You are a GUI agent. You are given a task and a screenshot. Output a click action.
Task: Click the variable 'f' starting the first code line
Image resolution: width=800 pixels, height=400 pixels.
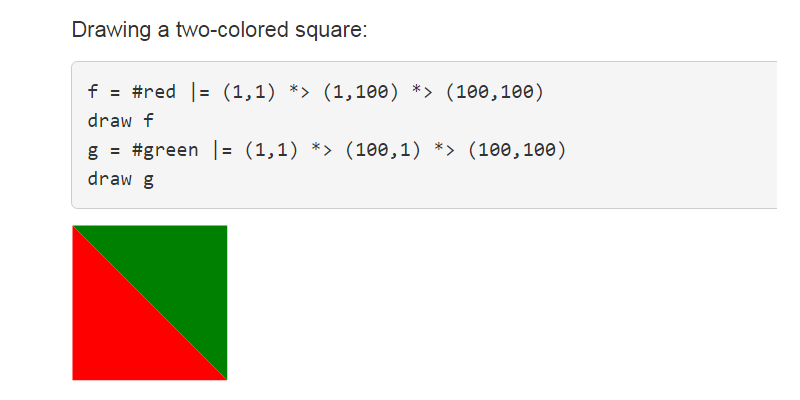point(93,93)
